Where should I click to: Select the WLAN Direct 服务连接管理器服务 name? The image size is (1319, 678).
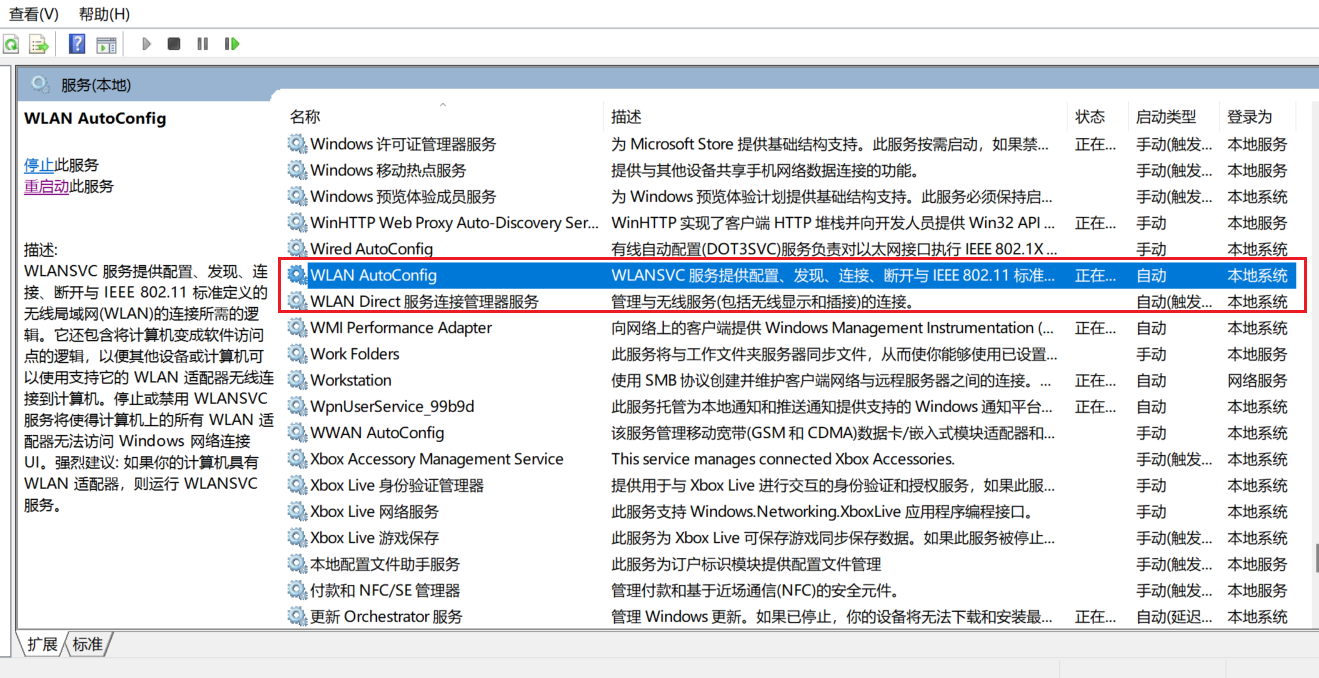pos(425,301)
